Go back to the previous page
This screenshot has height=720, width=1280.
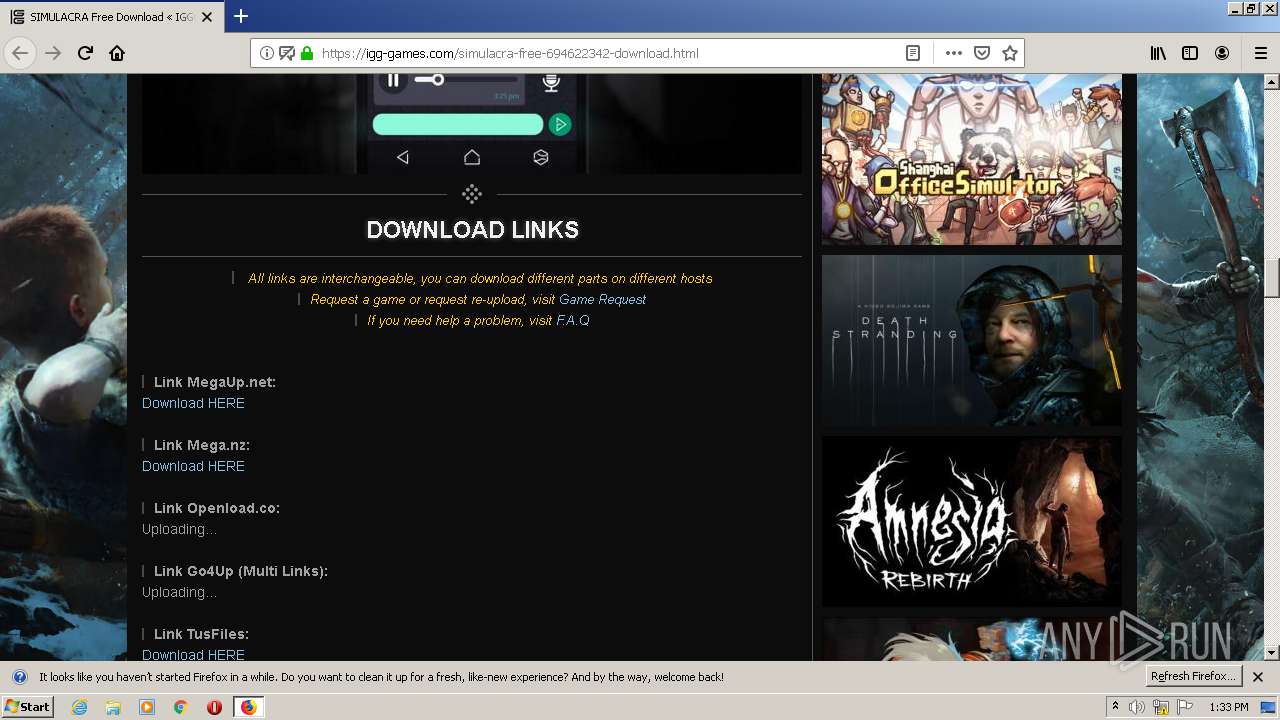point(21,53)
